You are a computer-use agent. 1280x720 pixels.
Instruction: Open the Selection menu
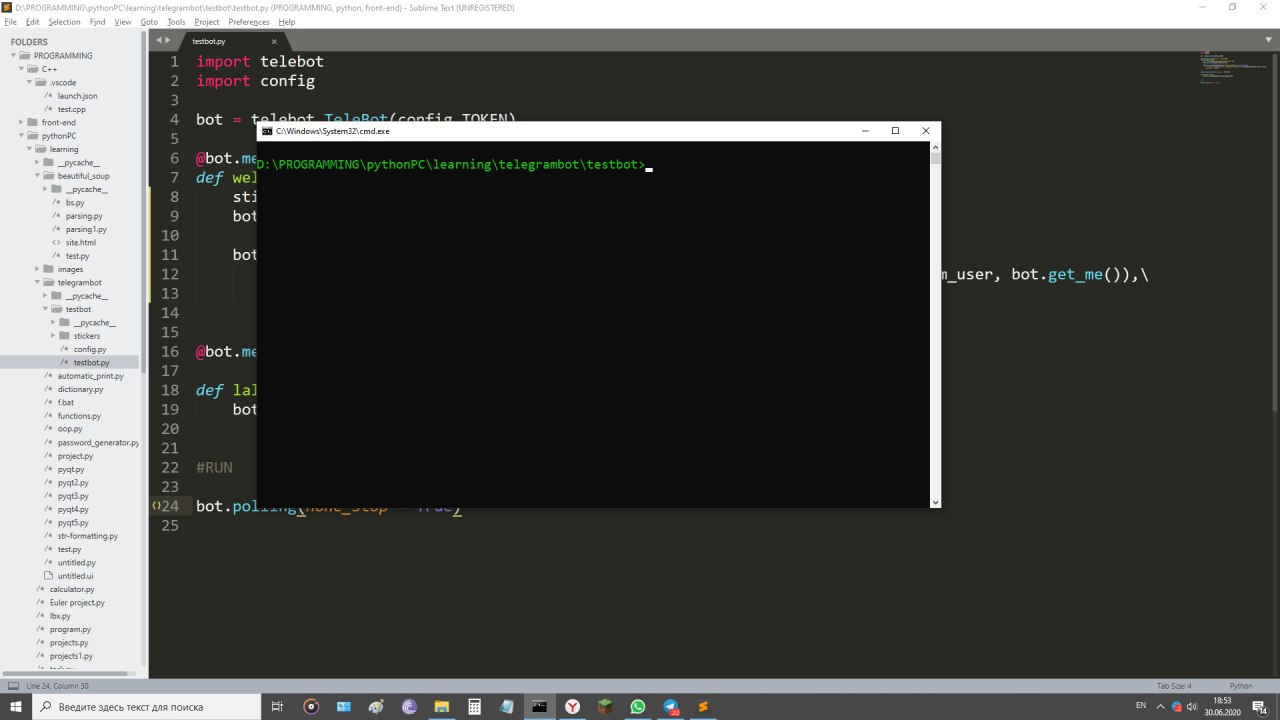(x=64, y=21)
